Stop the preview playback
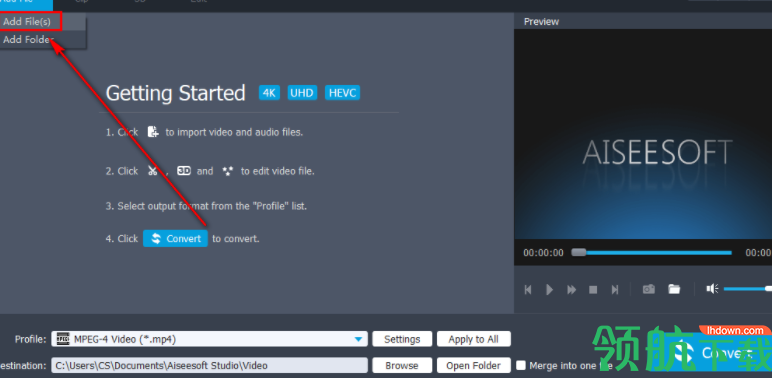 593,289
